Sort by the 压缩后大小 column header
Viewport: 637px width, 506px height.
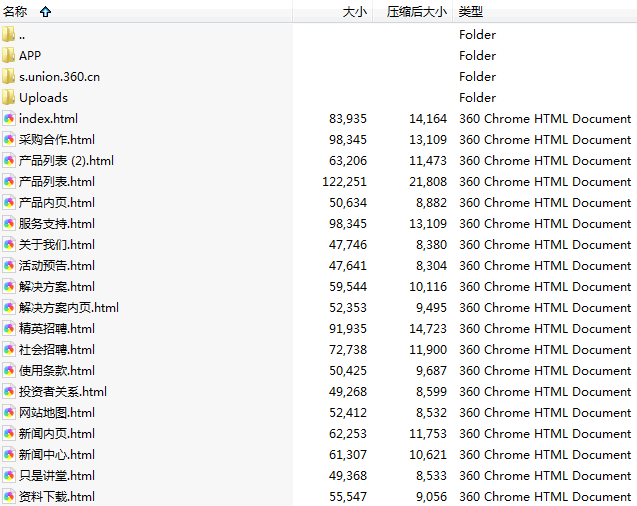pyautogui.click(x=416, y=12)
